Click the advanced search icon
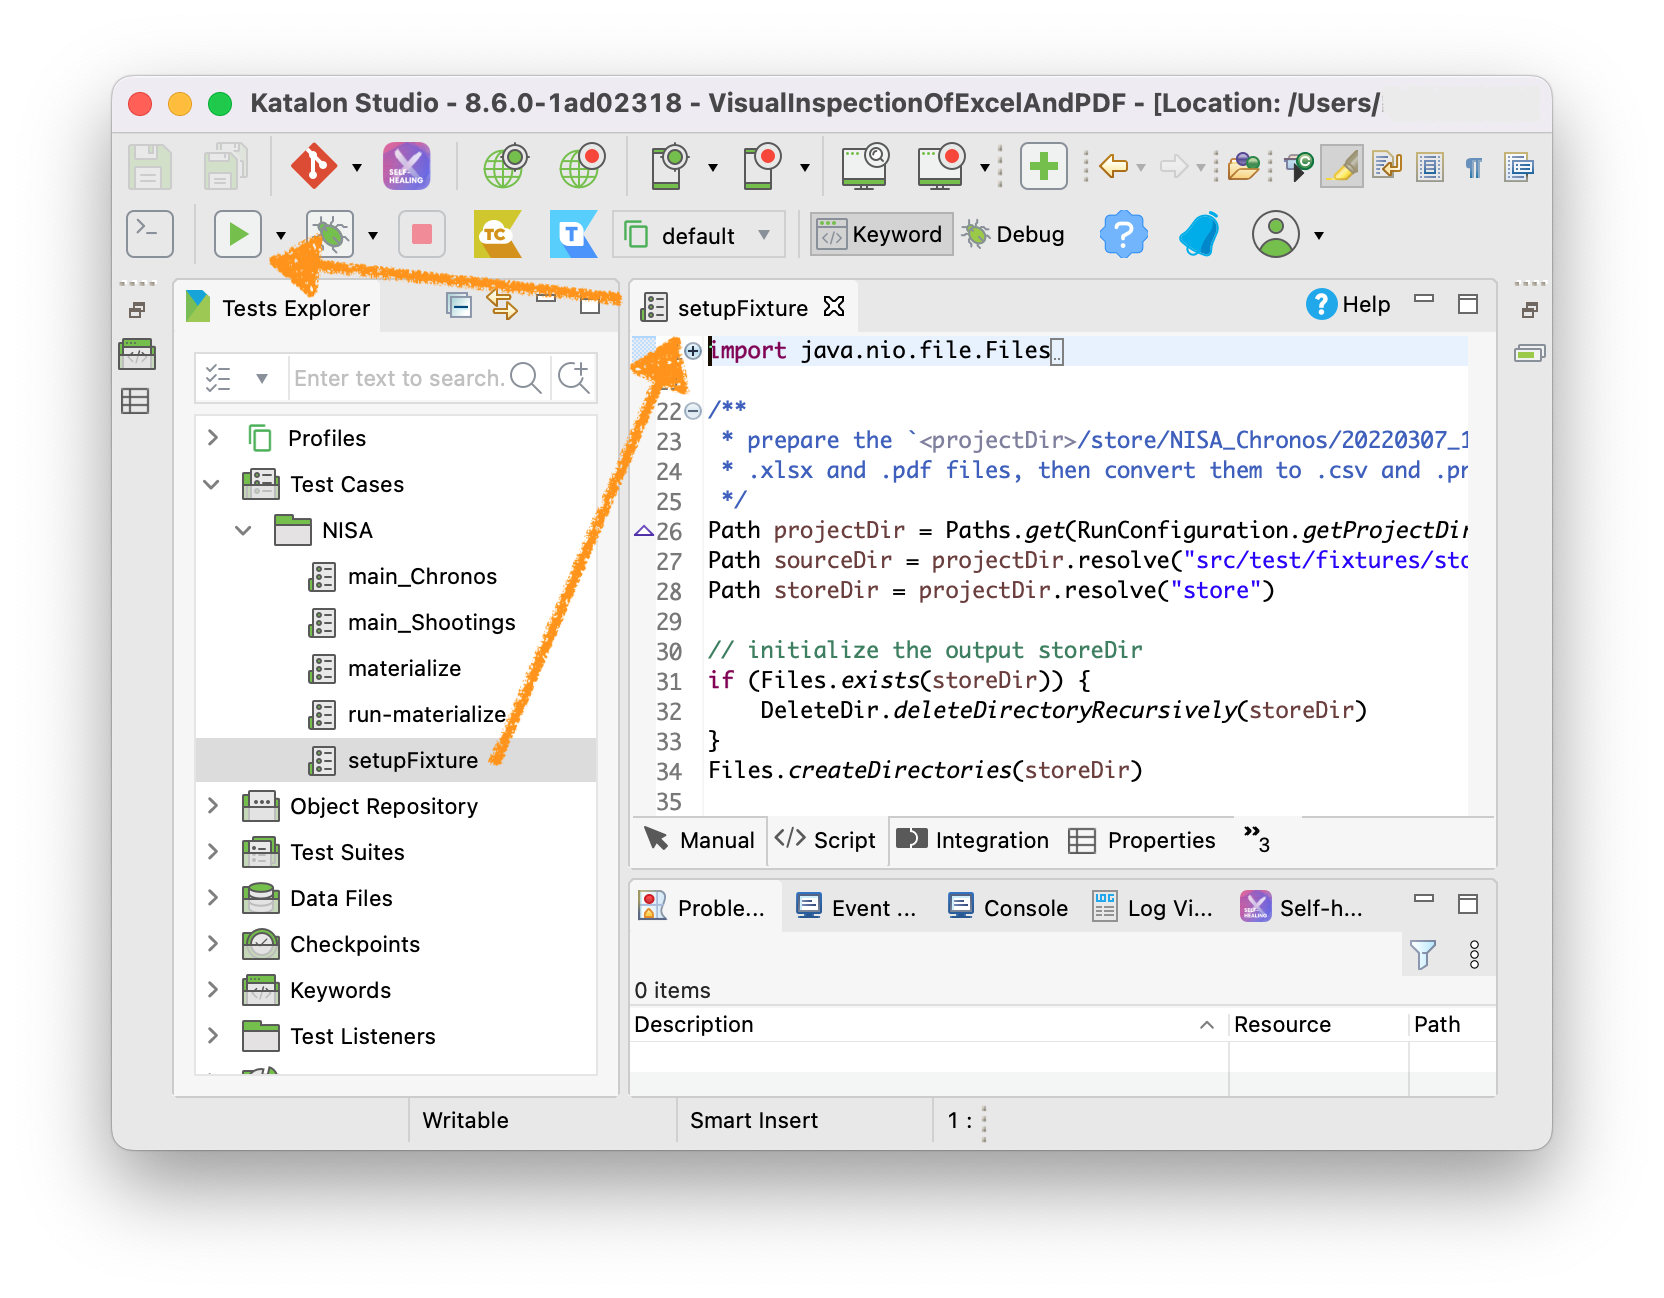 [x=574, y=377]
